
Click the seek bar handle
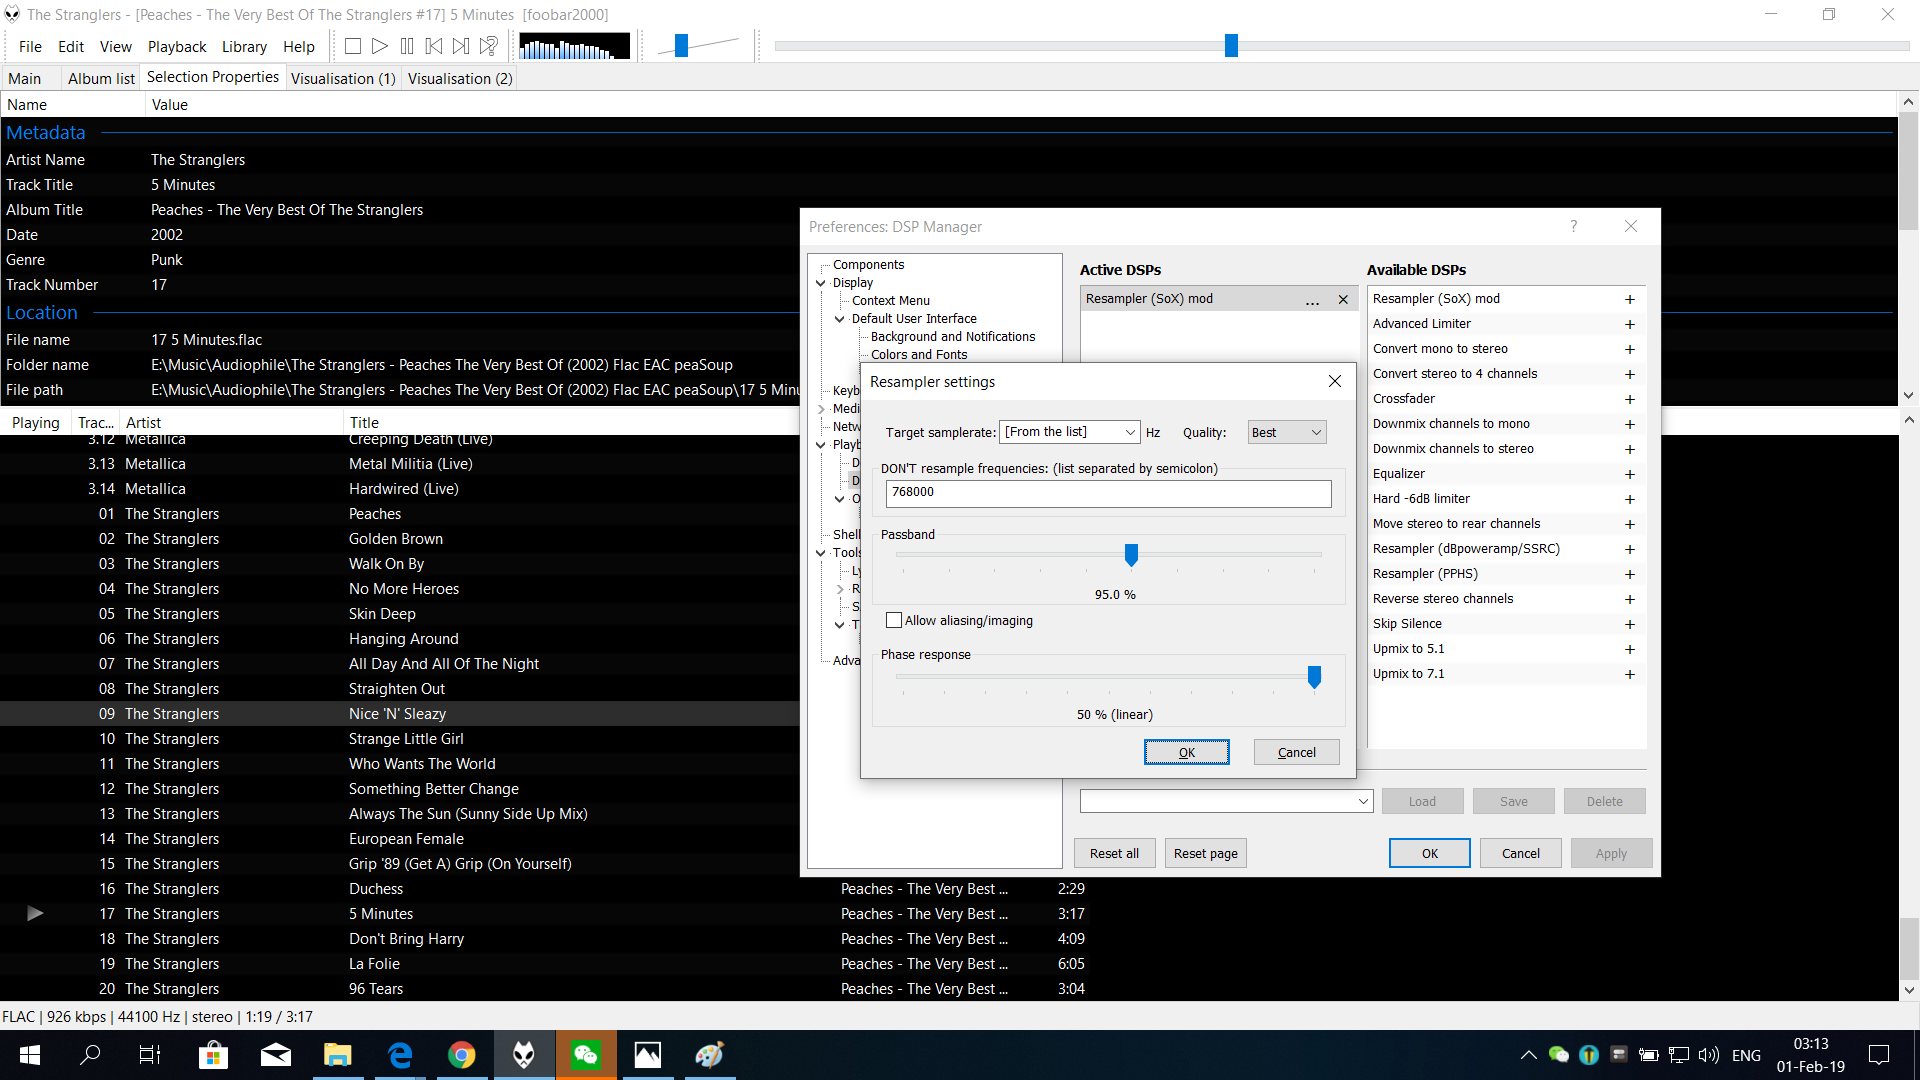(1231, 45)
